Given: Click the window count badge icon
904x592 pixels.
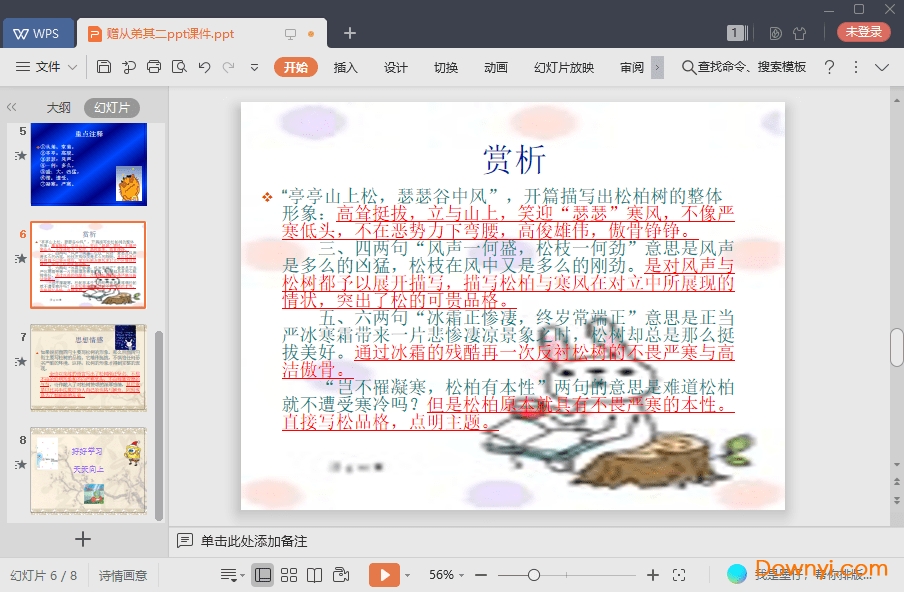Looking at the screenshot, I should click(737, 33).
